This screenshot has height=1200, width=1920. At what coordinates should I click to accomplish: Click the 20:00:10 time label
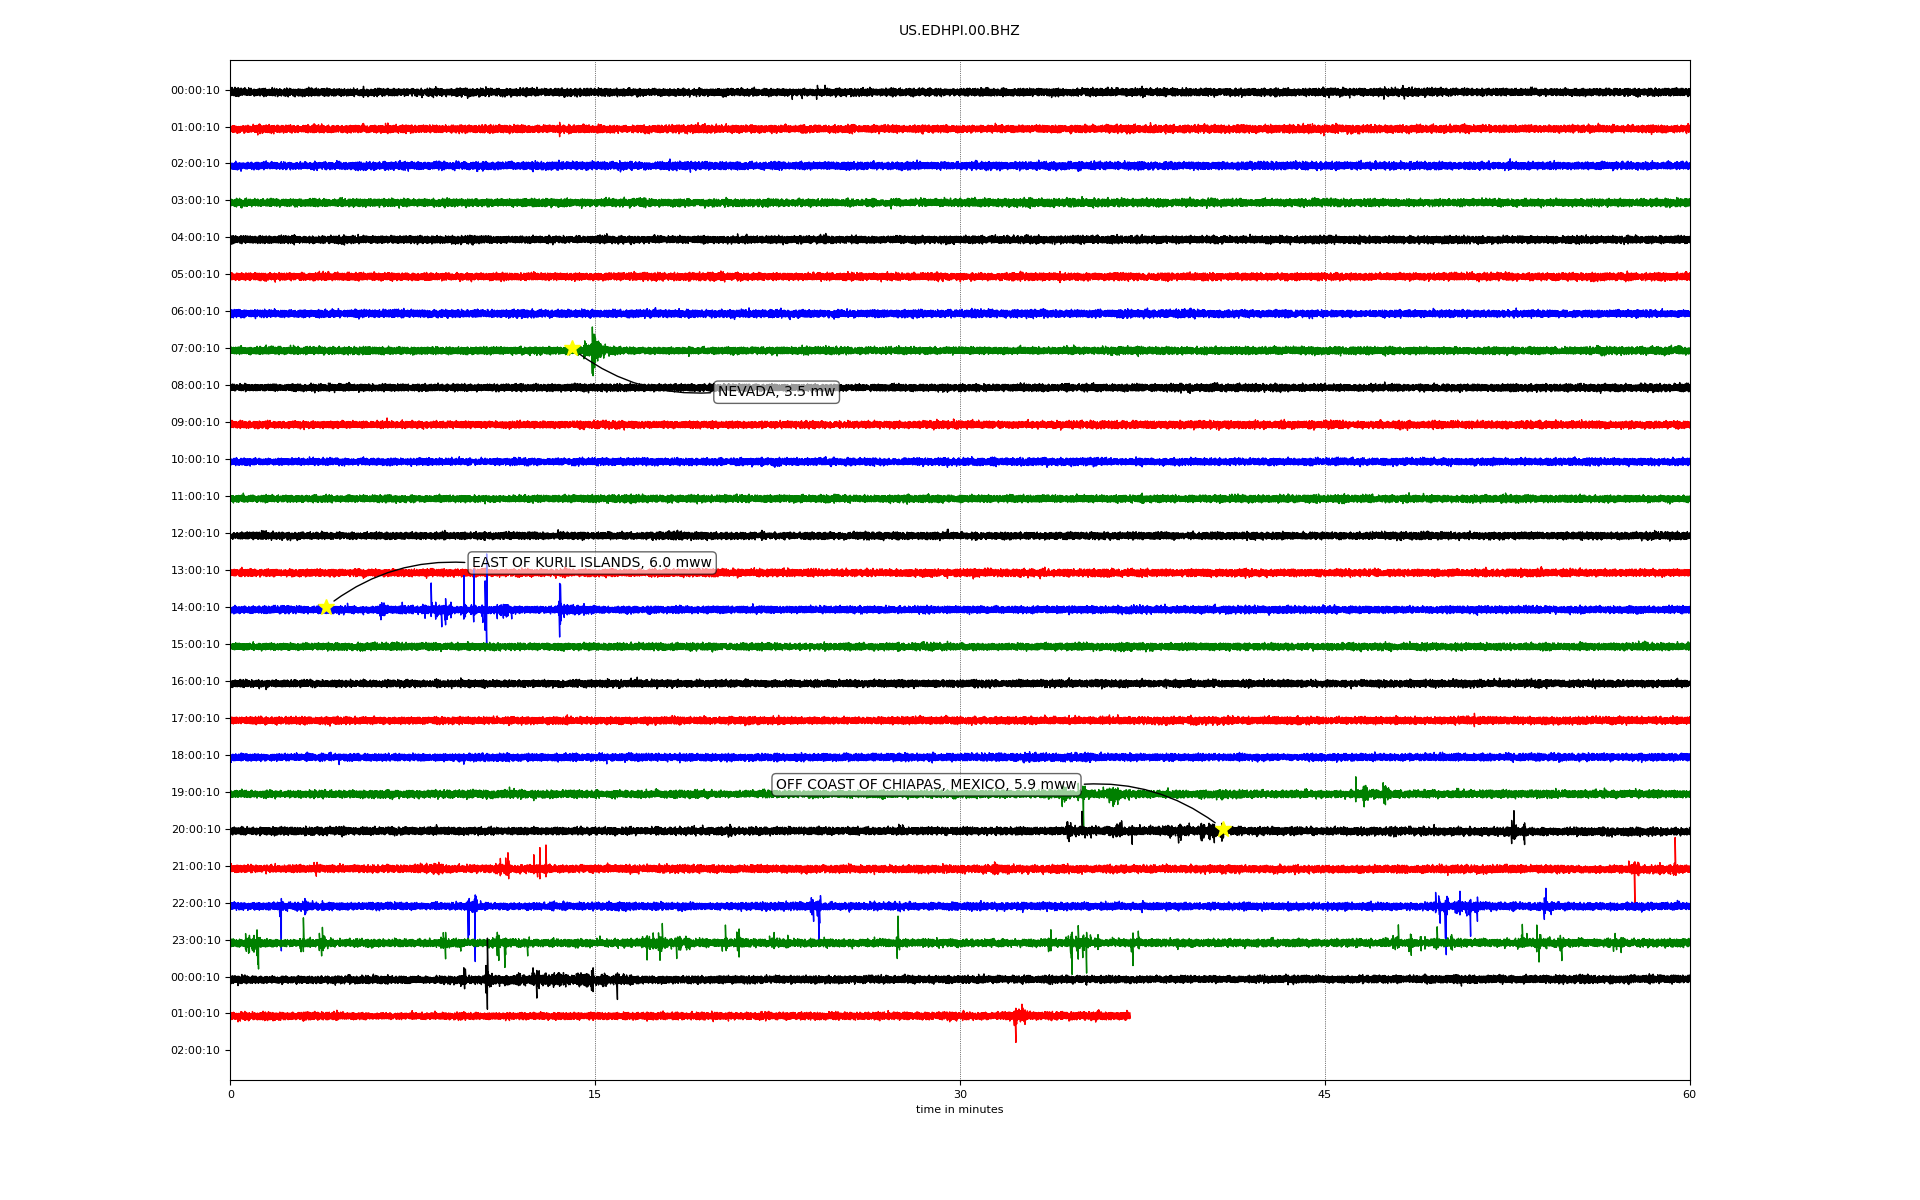195,830
